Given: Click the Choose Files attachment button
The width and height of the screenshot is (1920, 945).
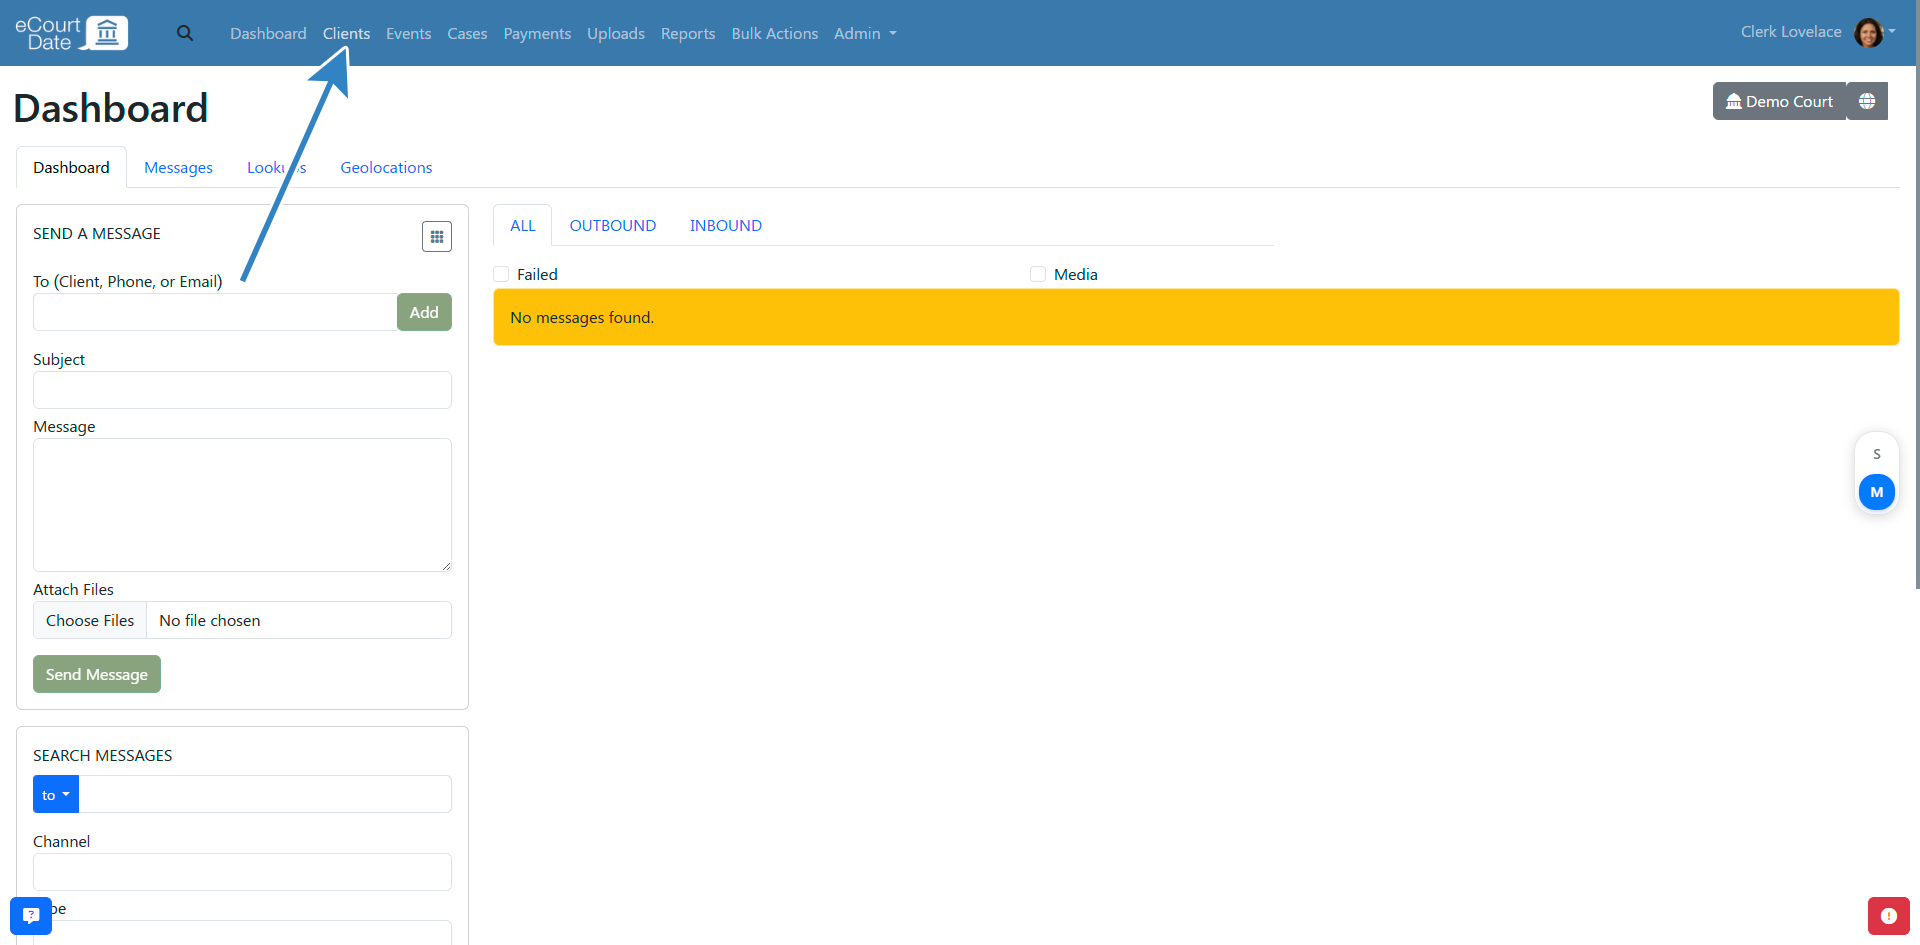Looking at the screenshot, I should click(90, 620).
